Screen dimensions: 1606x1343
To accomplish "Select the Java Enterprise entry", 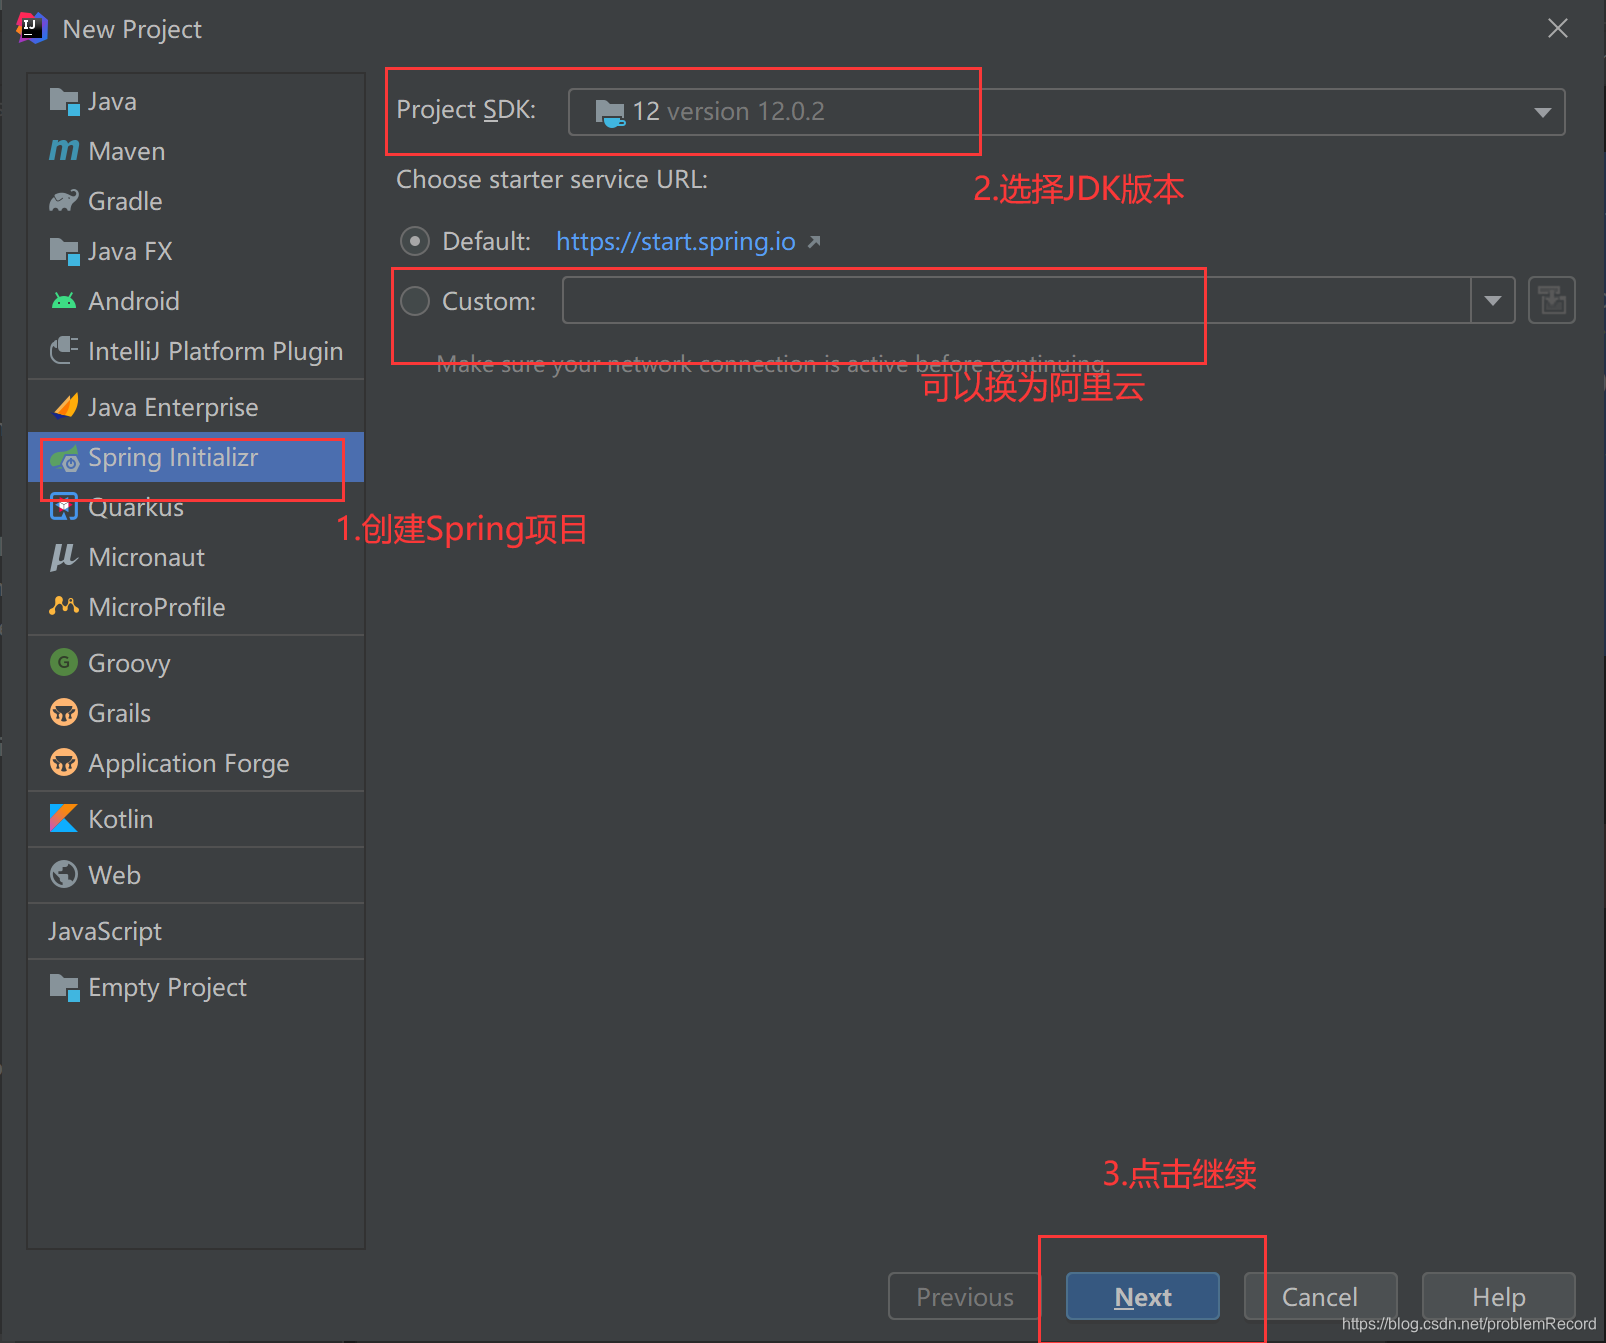I will click(196, 407).
